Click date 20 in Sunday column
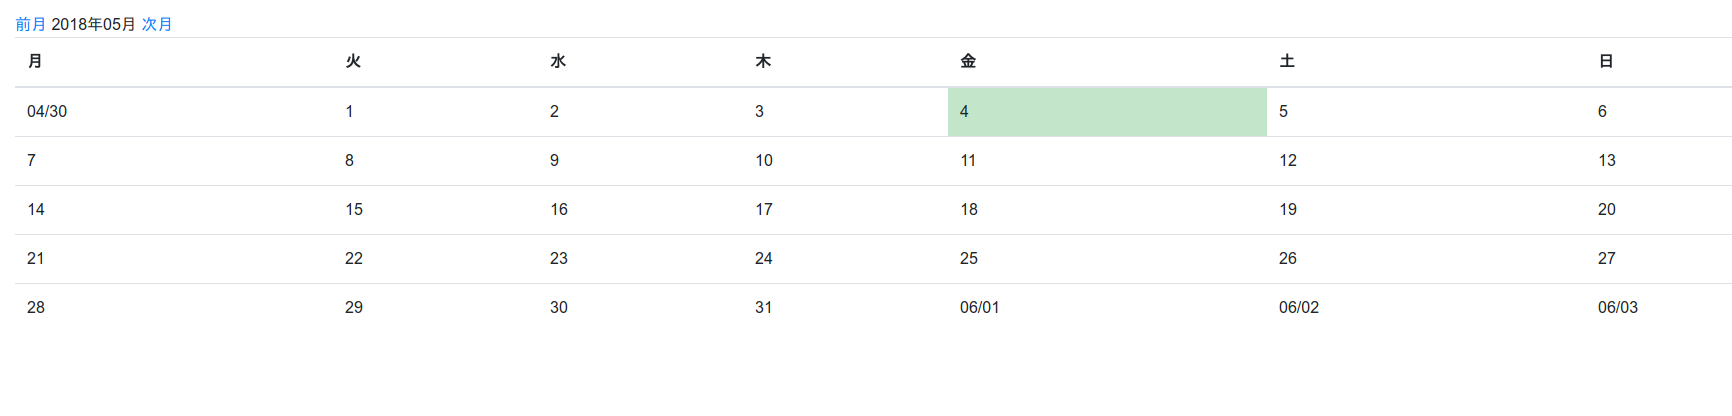 (1606, 209)
